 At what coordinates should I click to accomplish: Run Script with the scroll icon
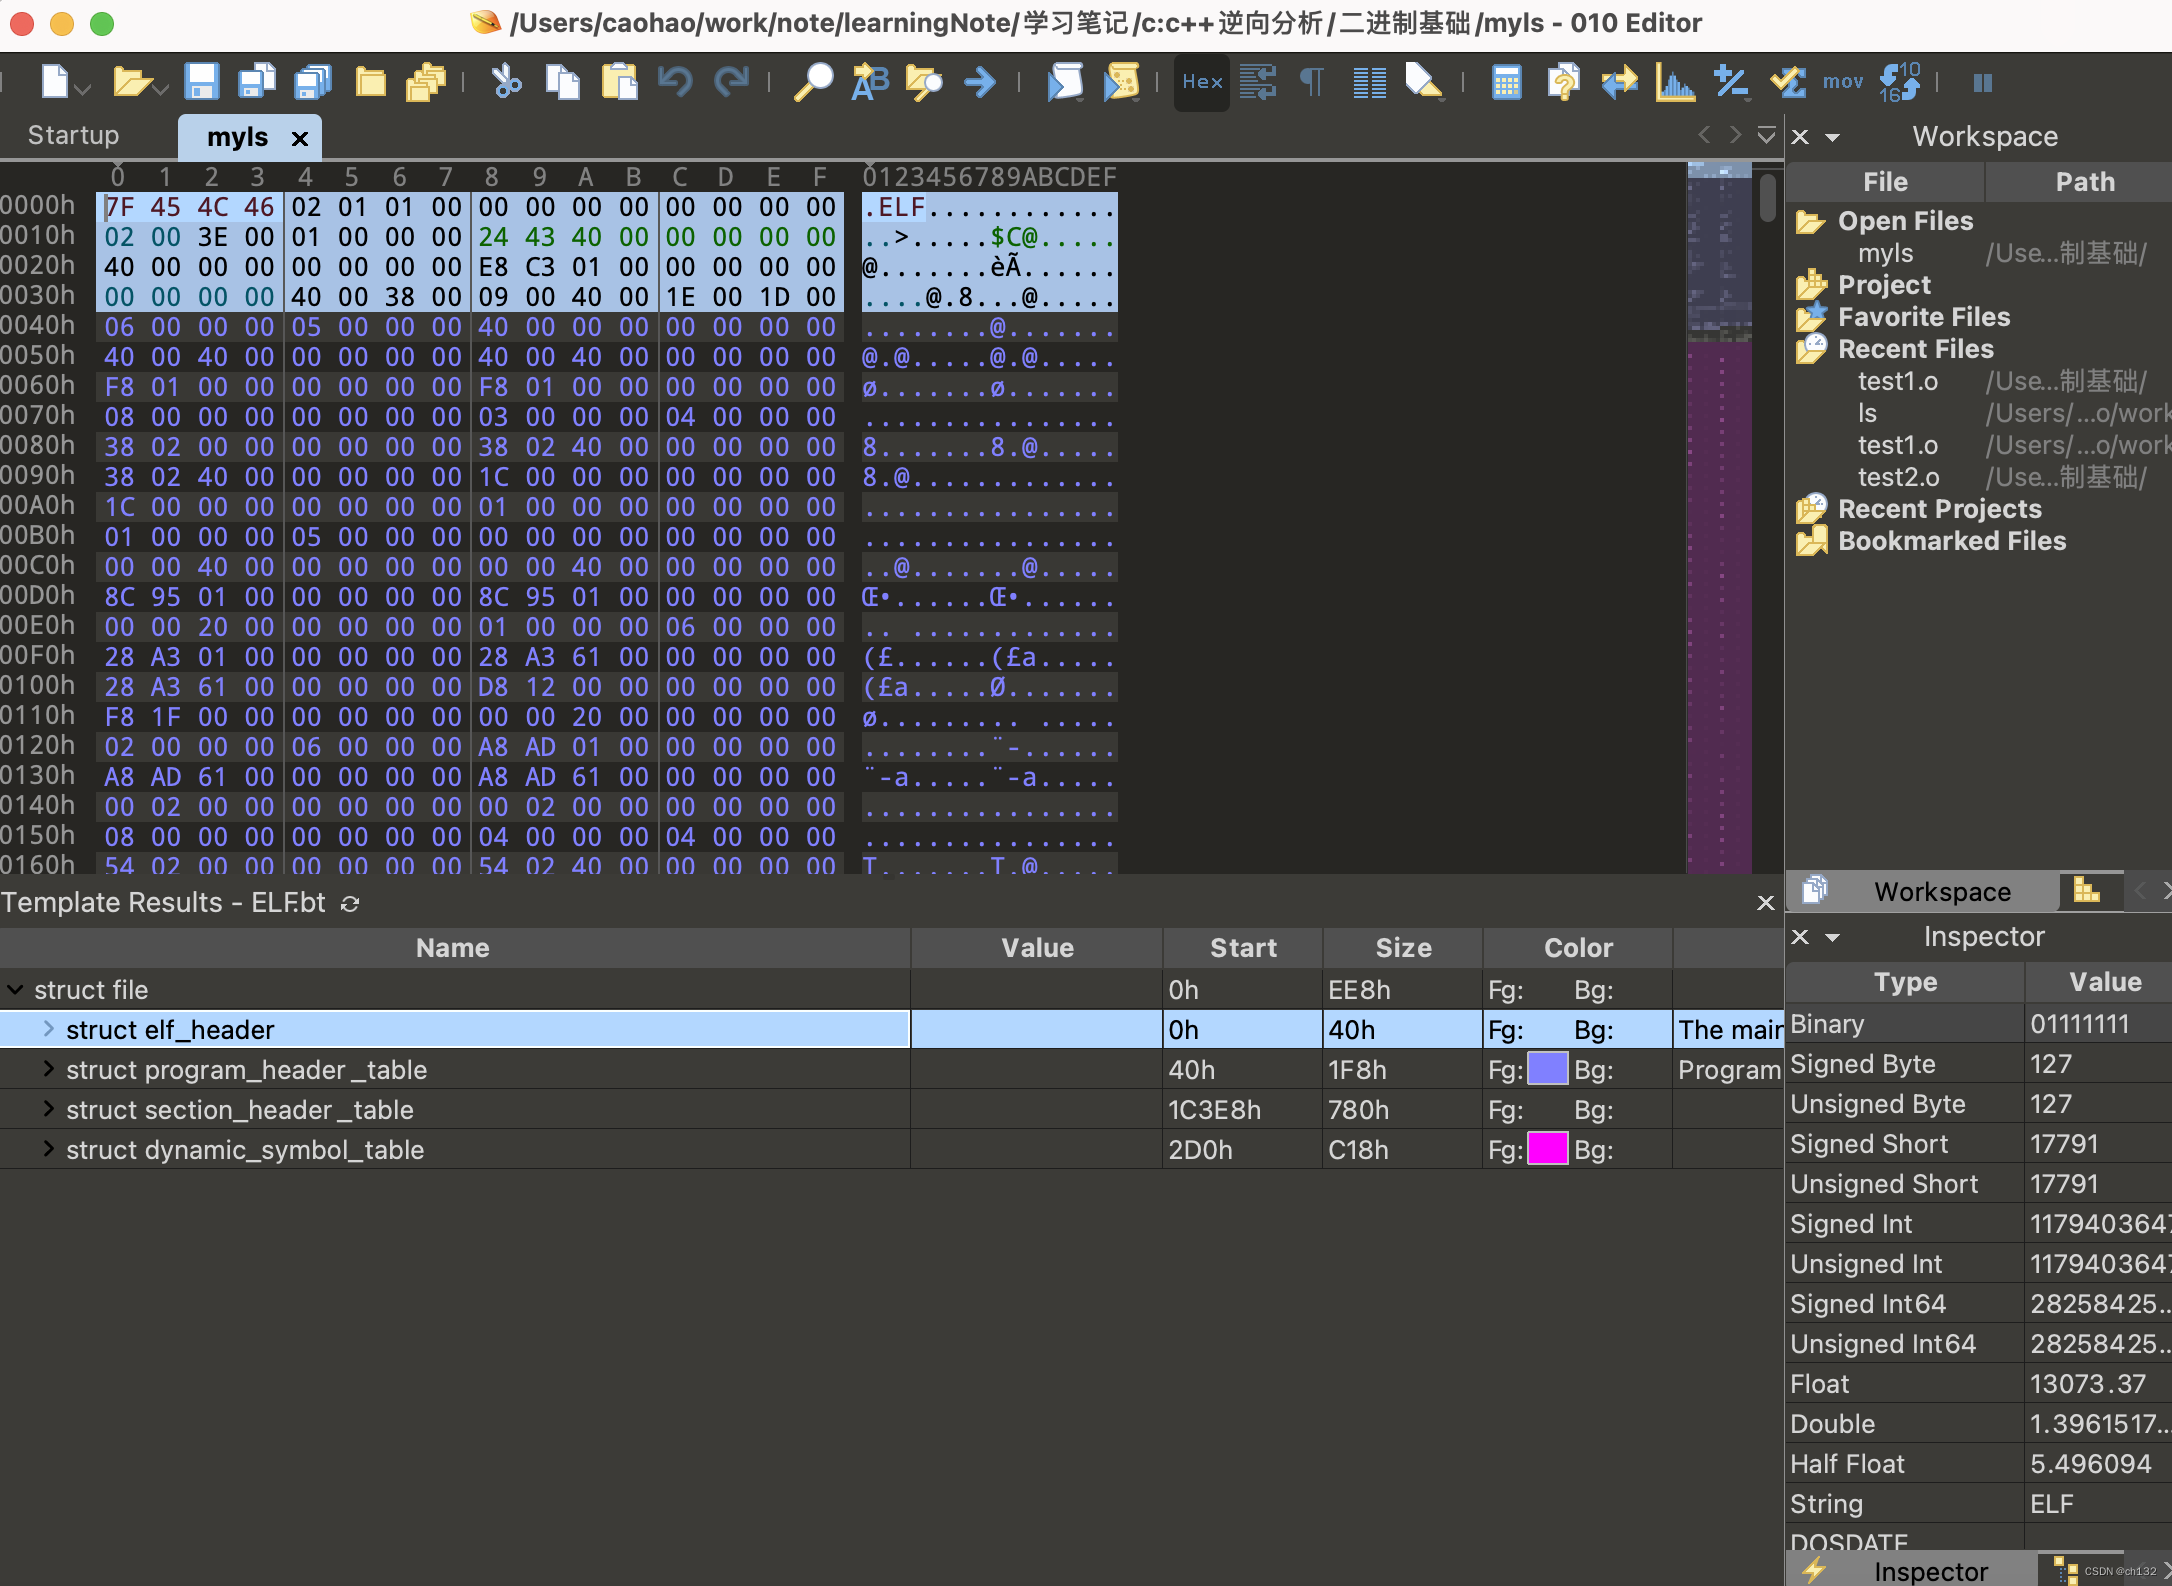pos(1065,82)
